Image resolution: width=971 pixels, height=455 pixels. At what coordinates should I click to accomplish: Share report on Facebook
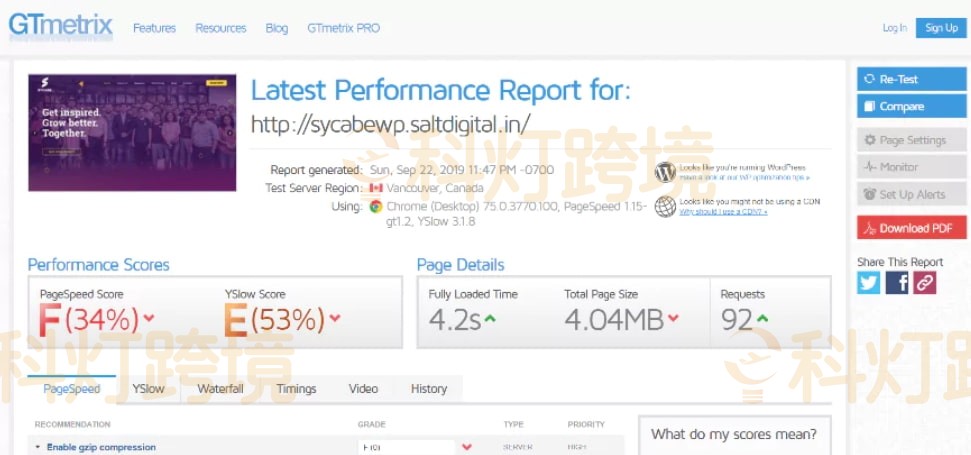click(897, 283)
